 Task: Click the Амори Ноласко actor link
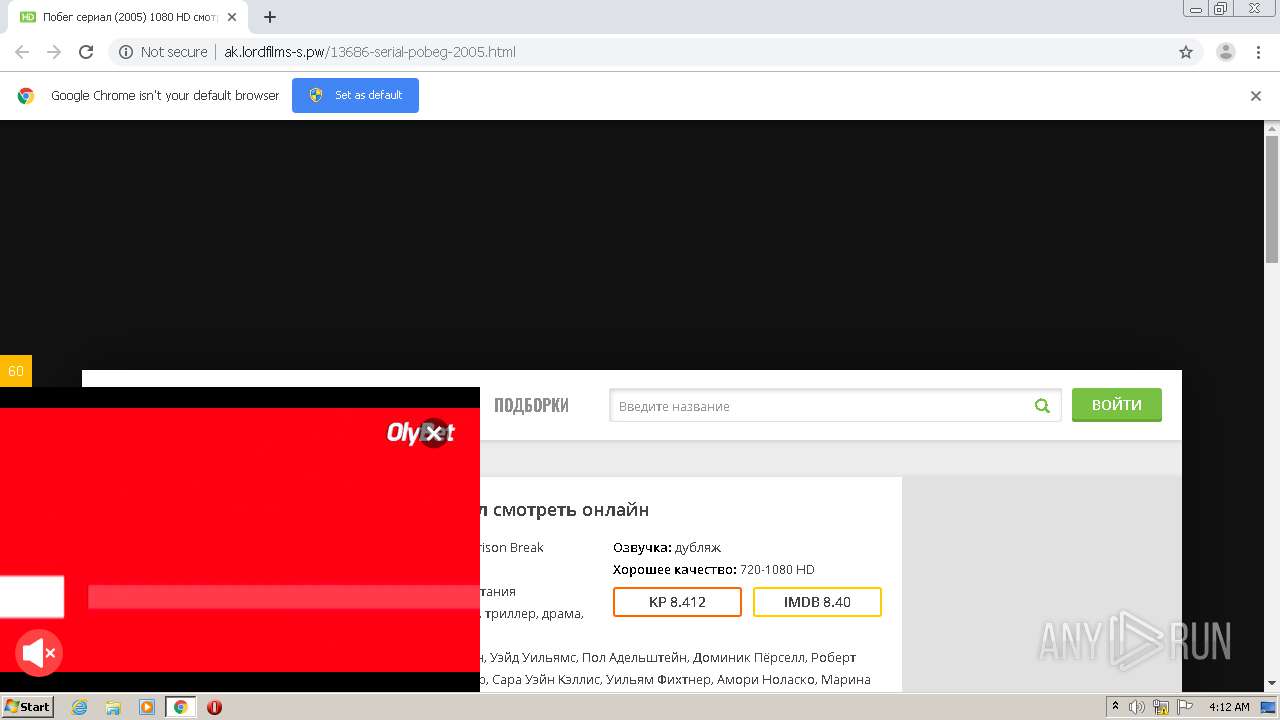768,679
